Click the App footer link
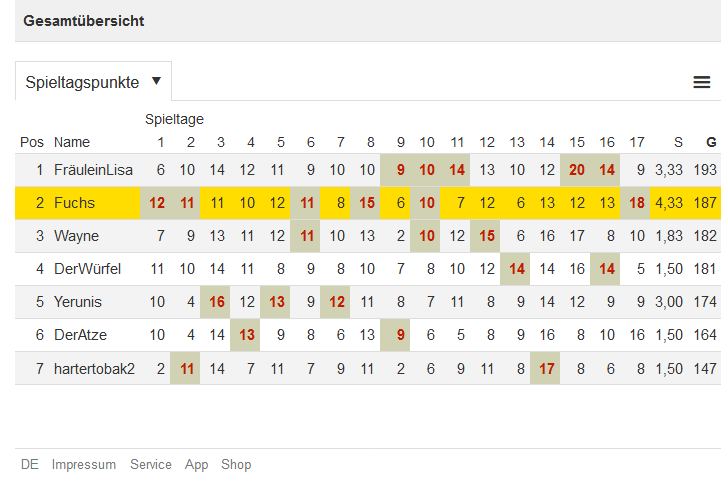This screenshot has height=489, width=721. [x=197, y=465]
